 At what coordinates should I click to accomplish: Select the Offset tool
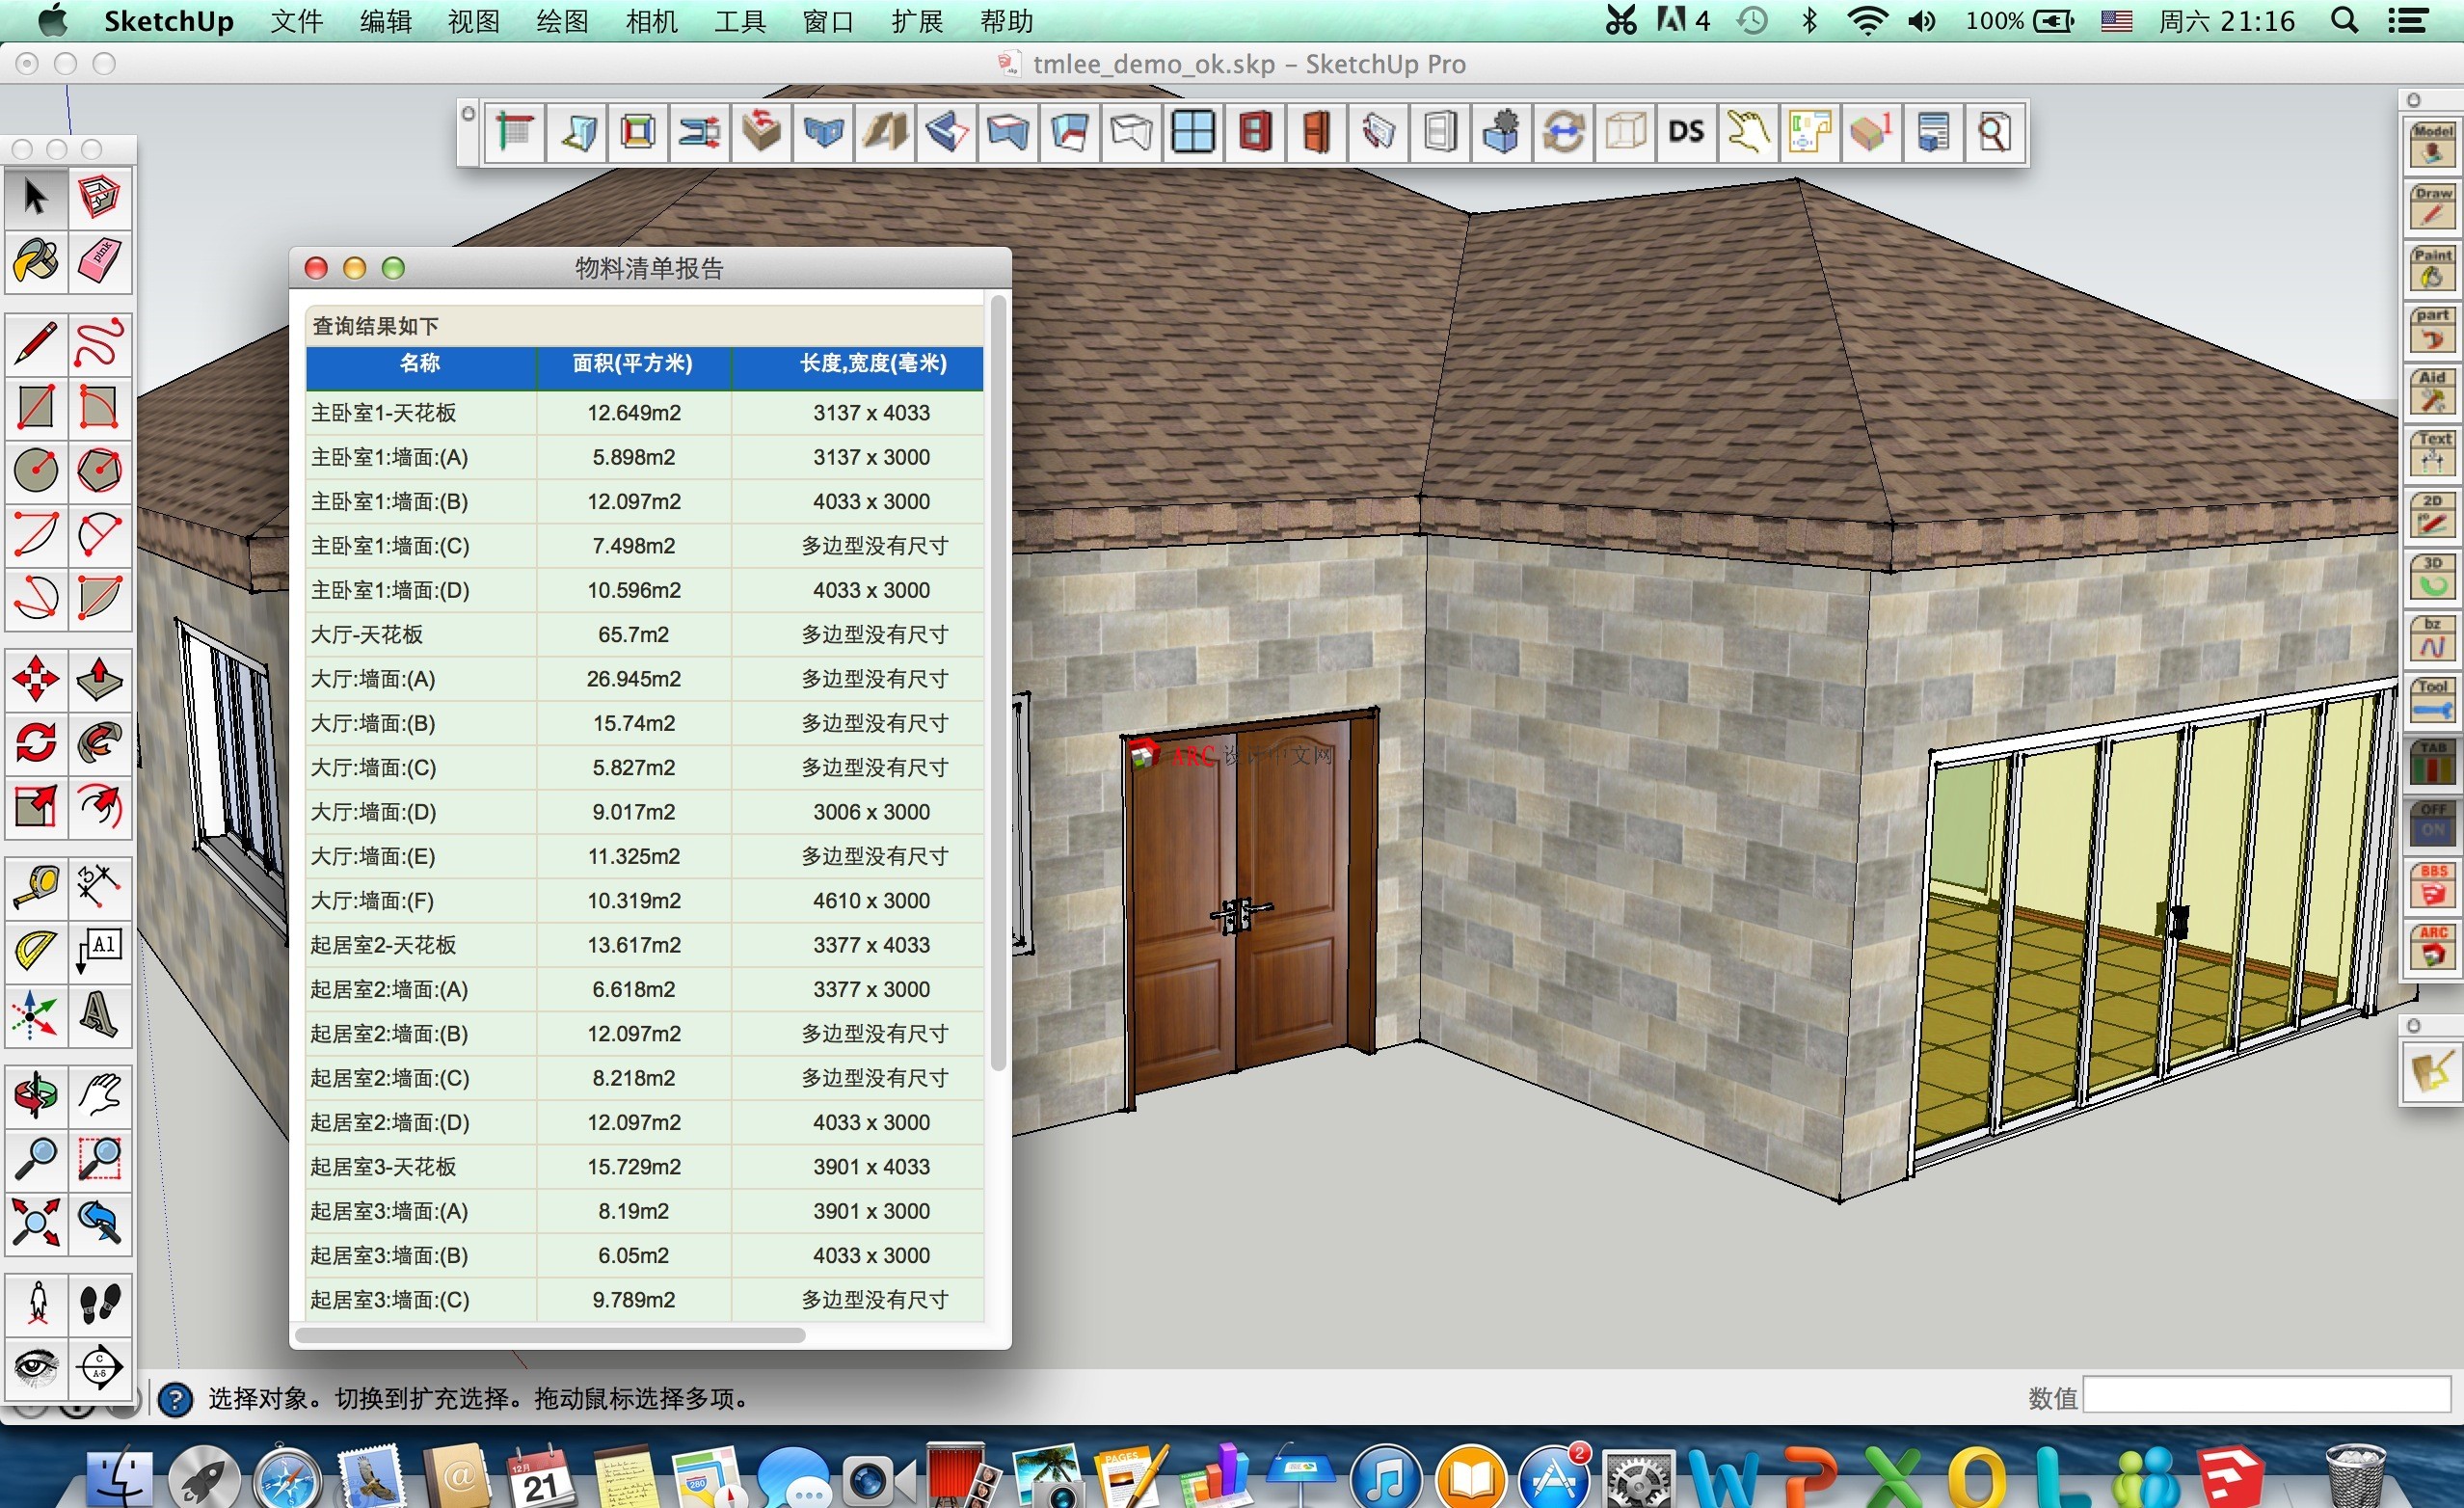pyautogui.click(x=99, y=806)
